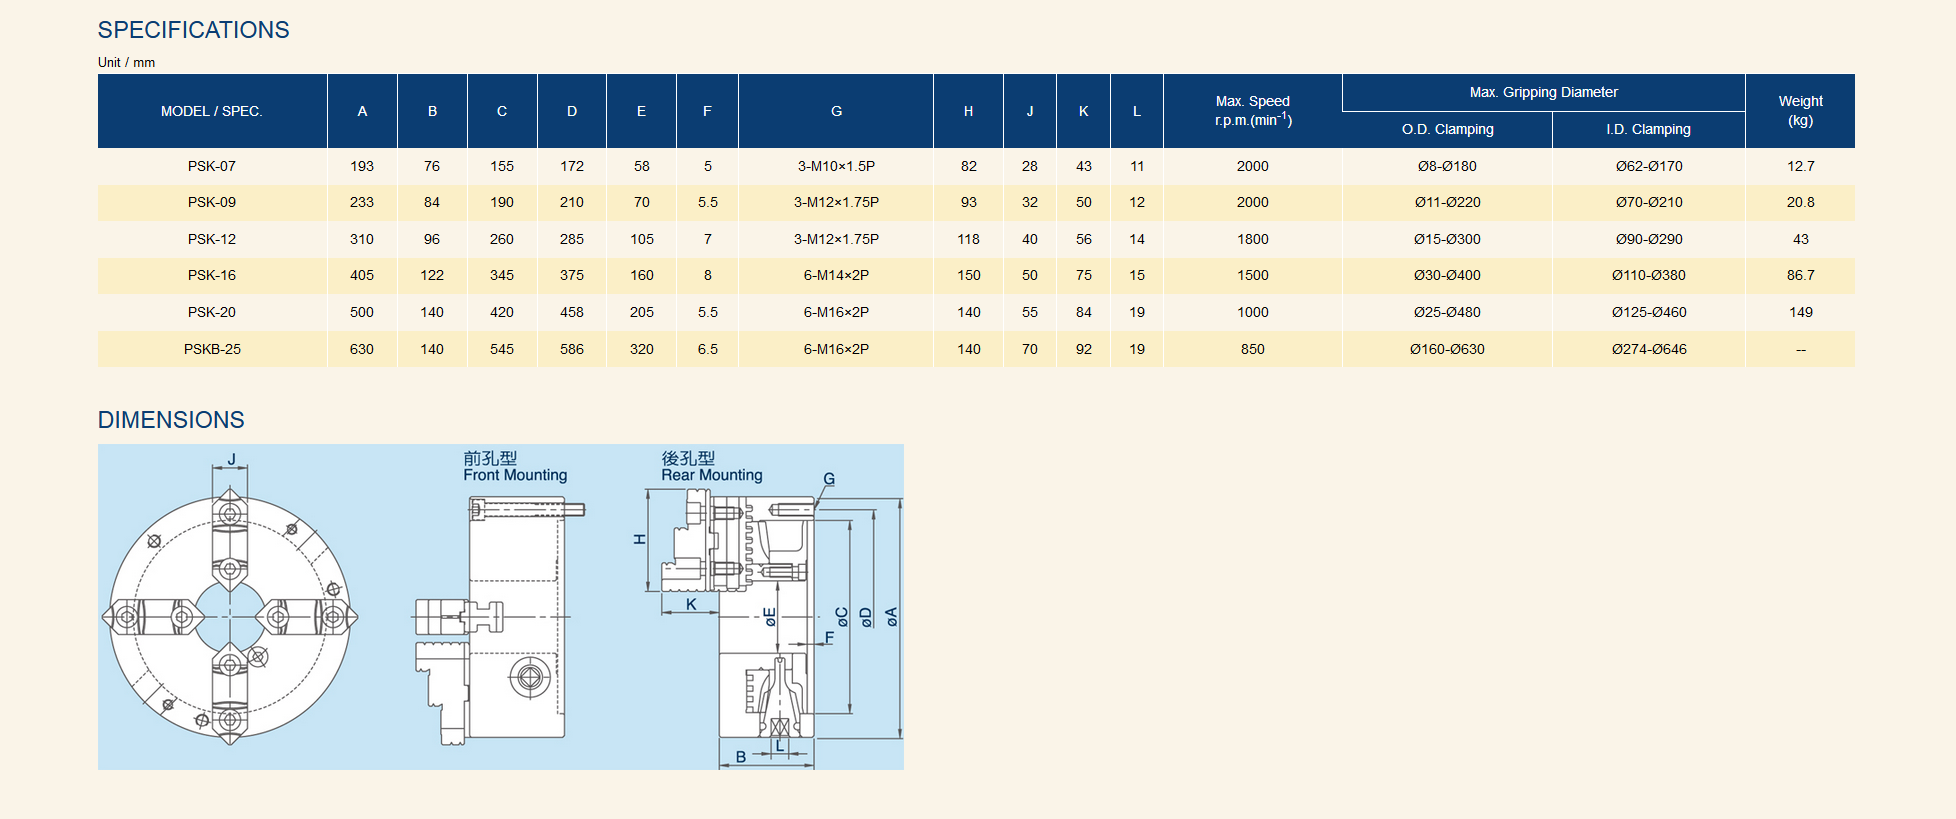Viewport: 1956px width, 819px height.
Task: Click the SPECIFICATIONS section heading
Action: coord(193,30)
